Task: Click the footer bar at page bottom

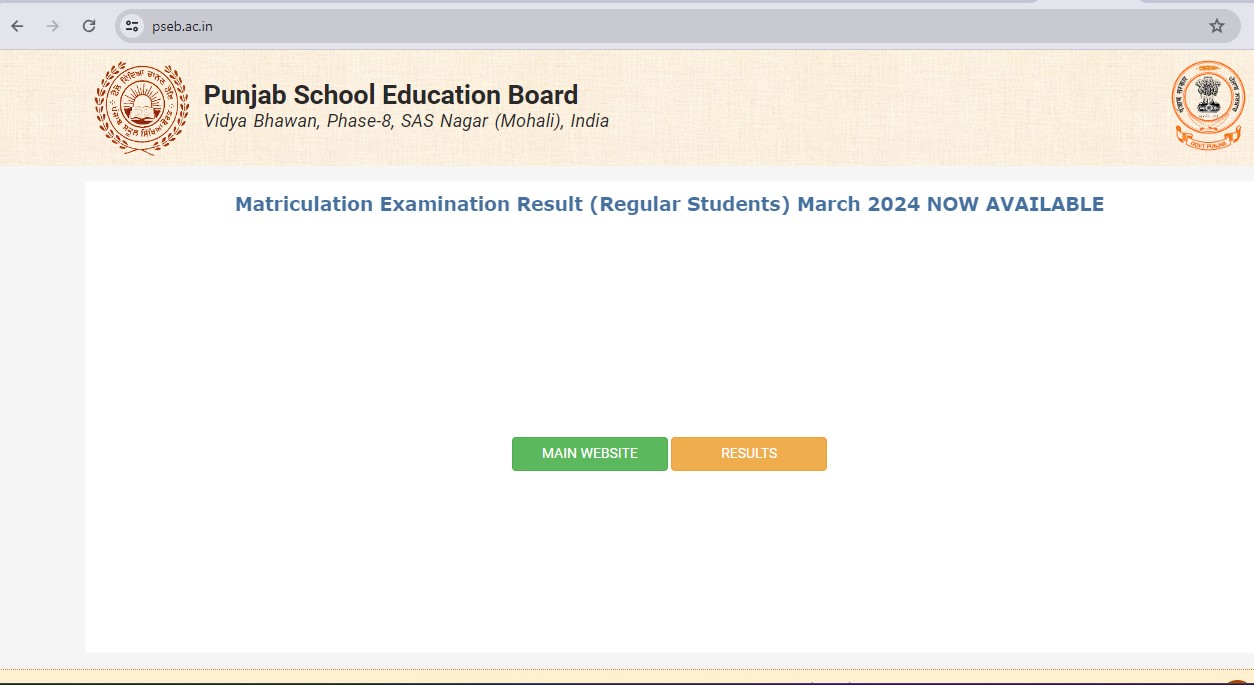Action: coord(627,678)
